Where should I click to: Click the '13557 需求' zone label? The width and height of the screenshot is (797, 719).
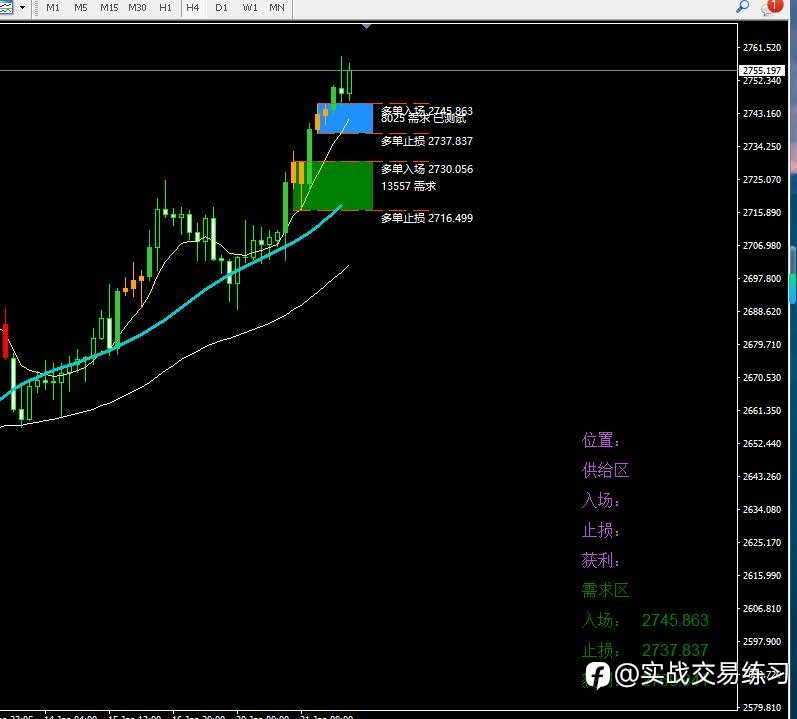click(409, 186)
